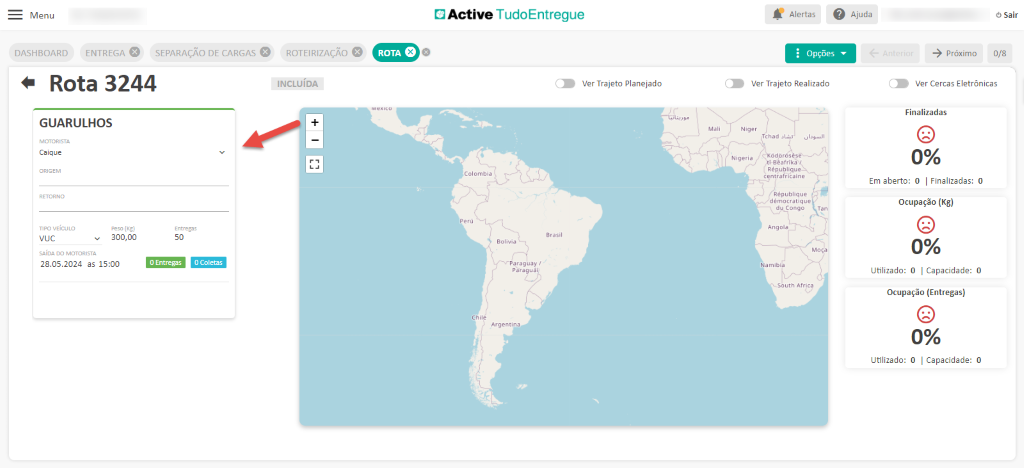Click the Origem input field
Image resolution: width=1024 pixels, height=468 pixels.
point(134,179)
